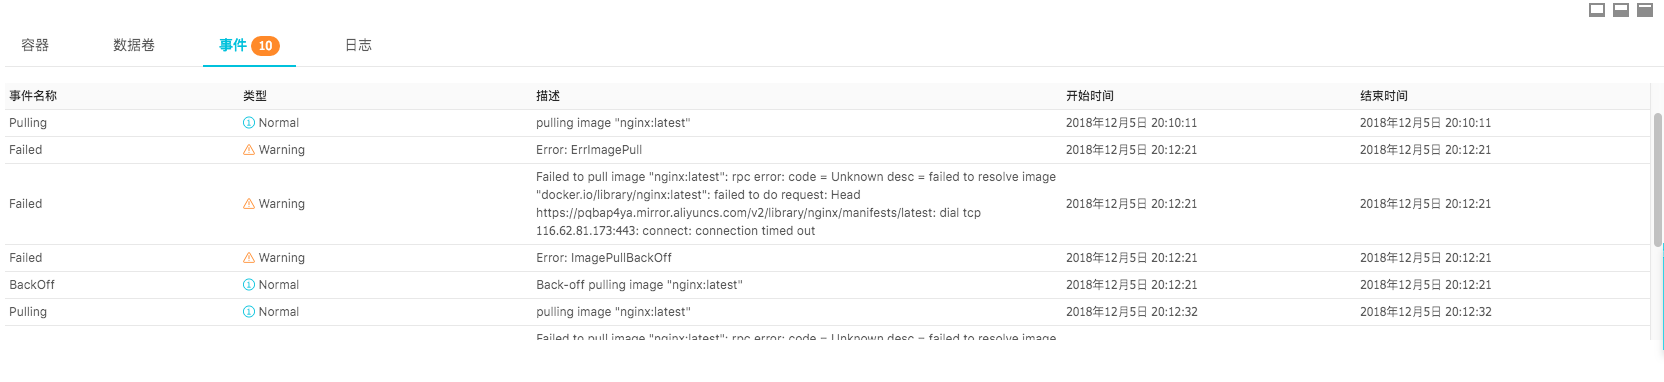Viewport: 1664px width, 382px height.
Task: Open the 日志 tab
Action: [358, 45]
